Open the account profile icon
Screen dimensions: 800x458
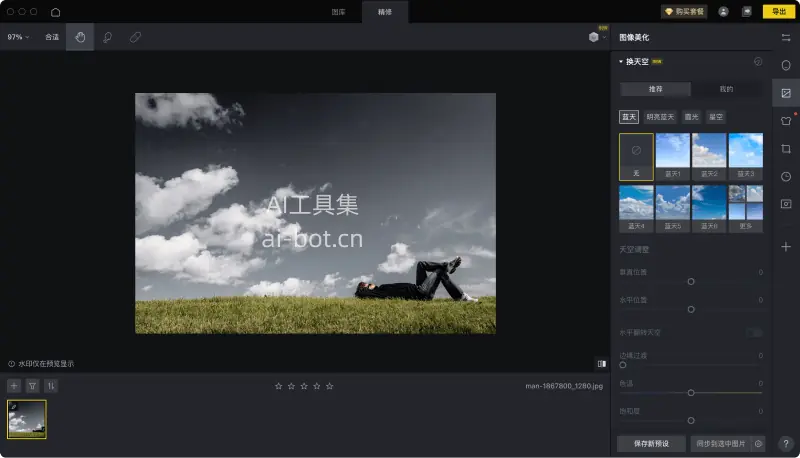pyautogui.click(x=723, y=12)
